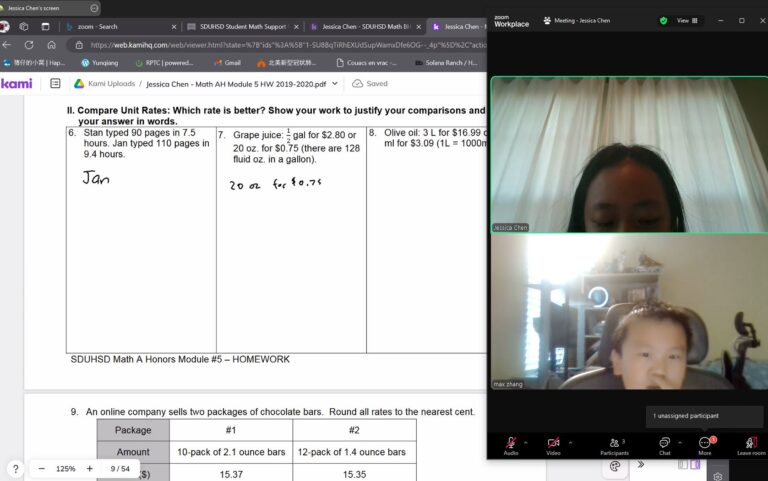Click the handwritten Jan answer
Viewport: 768px width, 481px height.
point(96,177)
